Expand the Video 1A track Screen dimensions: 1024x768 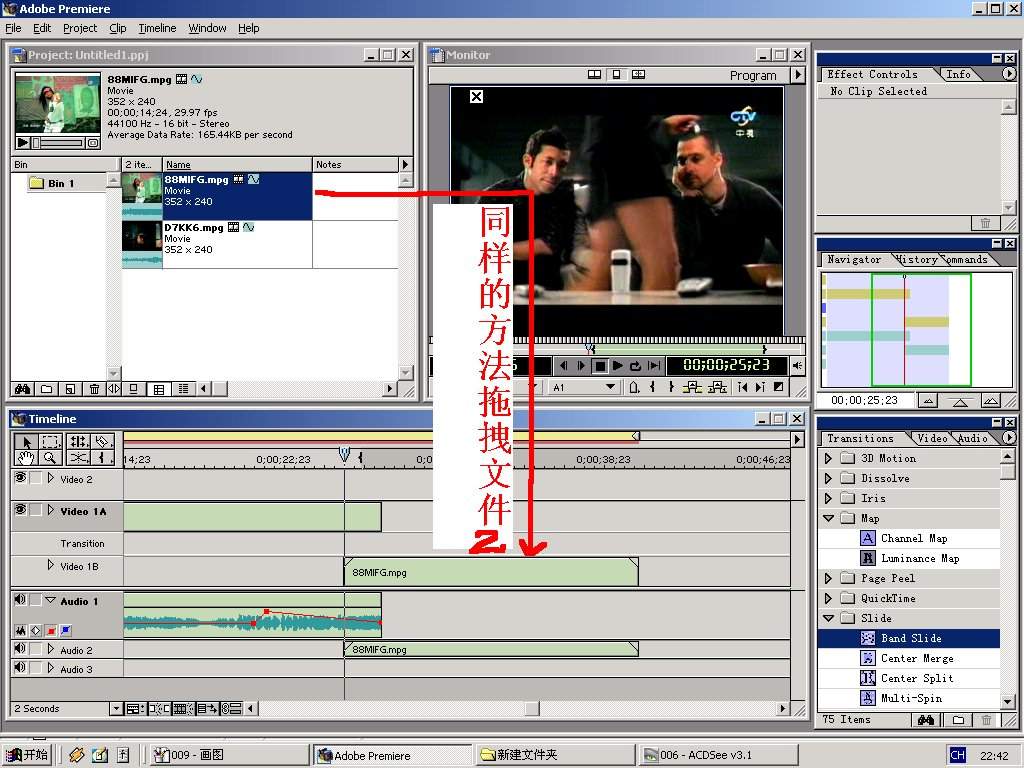51,510
